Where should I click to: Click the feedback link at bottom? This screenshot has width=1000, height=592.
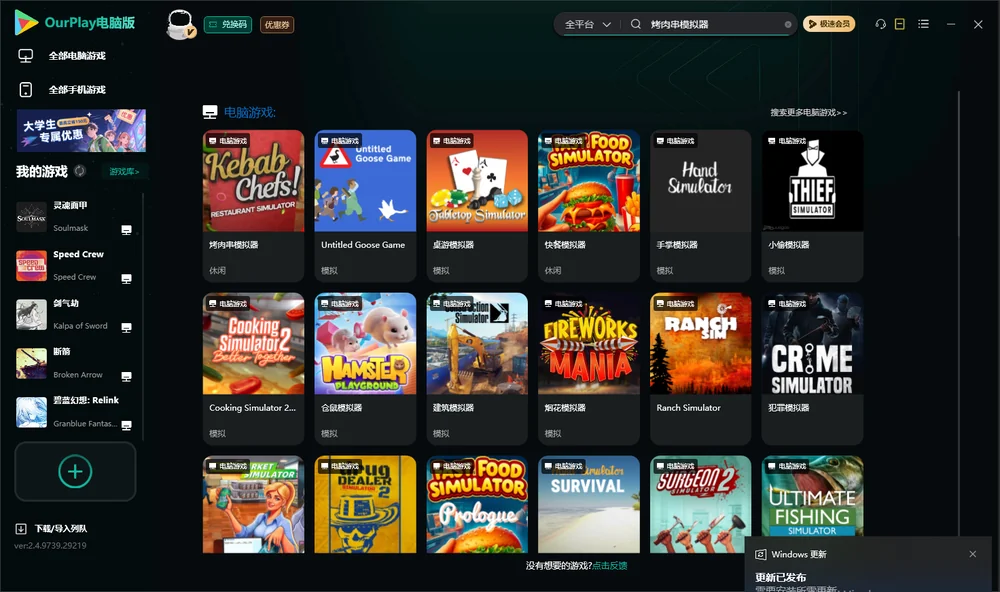610,566
